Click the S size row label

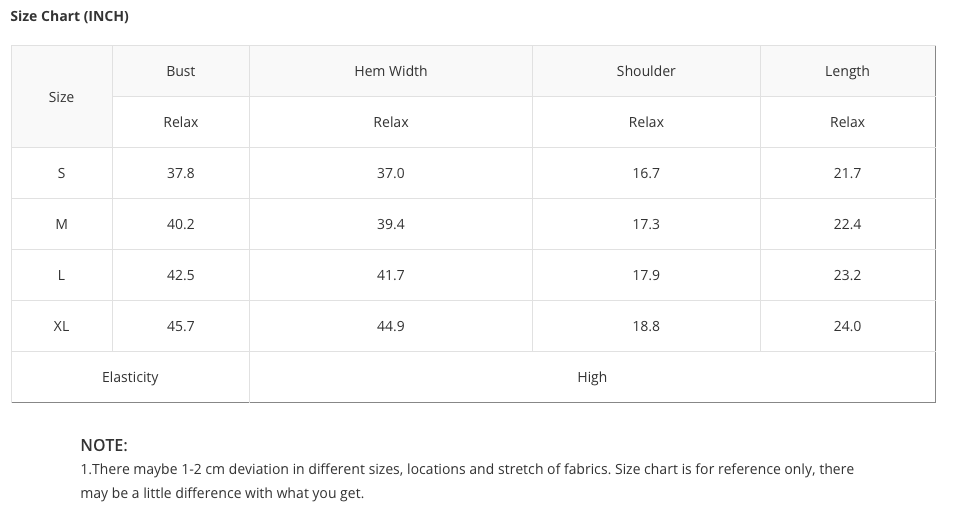pos(61,173)
